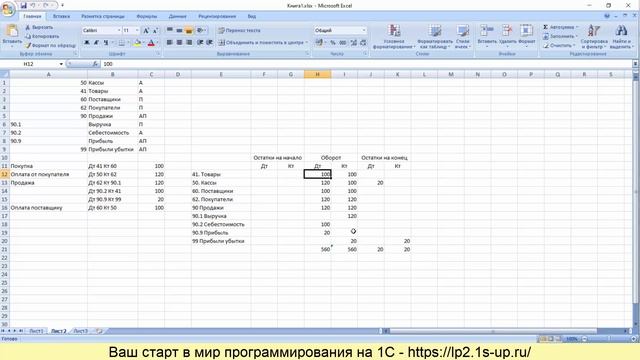Align cell content to the top
Image resolution: width=640 pixels, height=360 pixels.
(169, 30)
